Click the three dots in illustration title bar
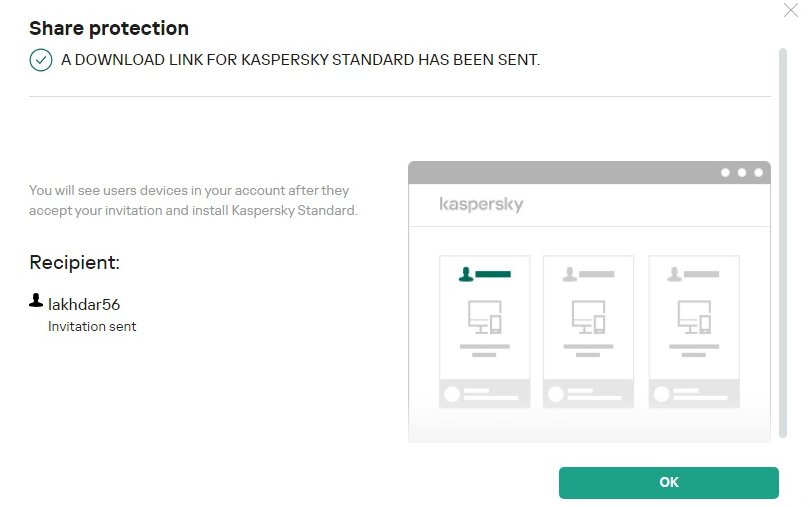 [742, 172]
